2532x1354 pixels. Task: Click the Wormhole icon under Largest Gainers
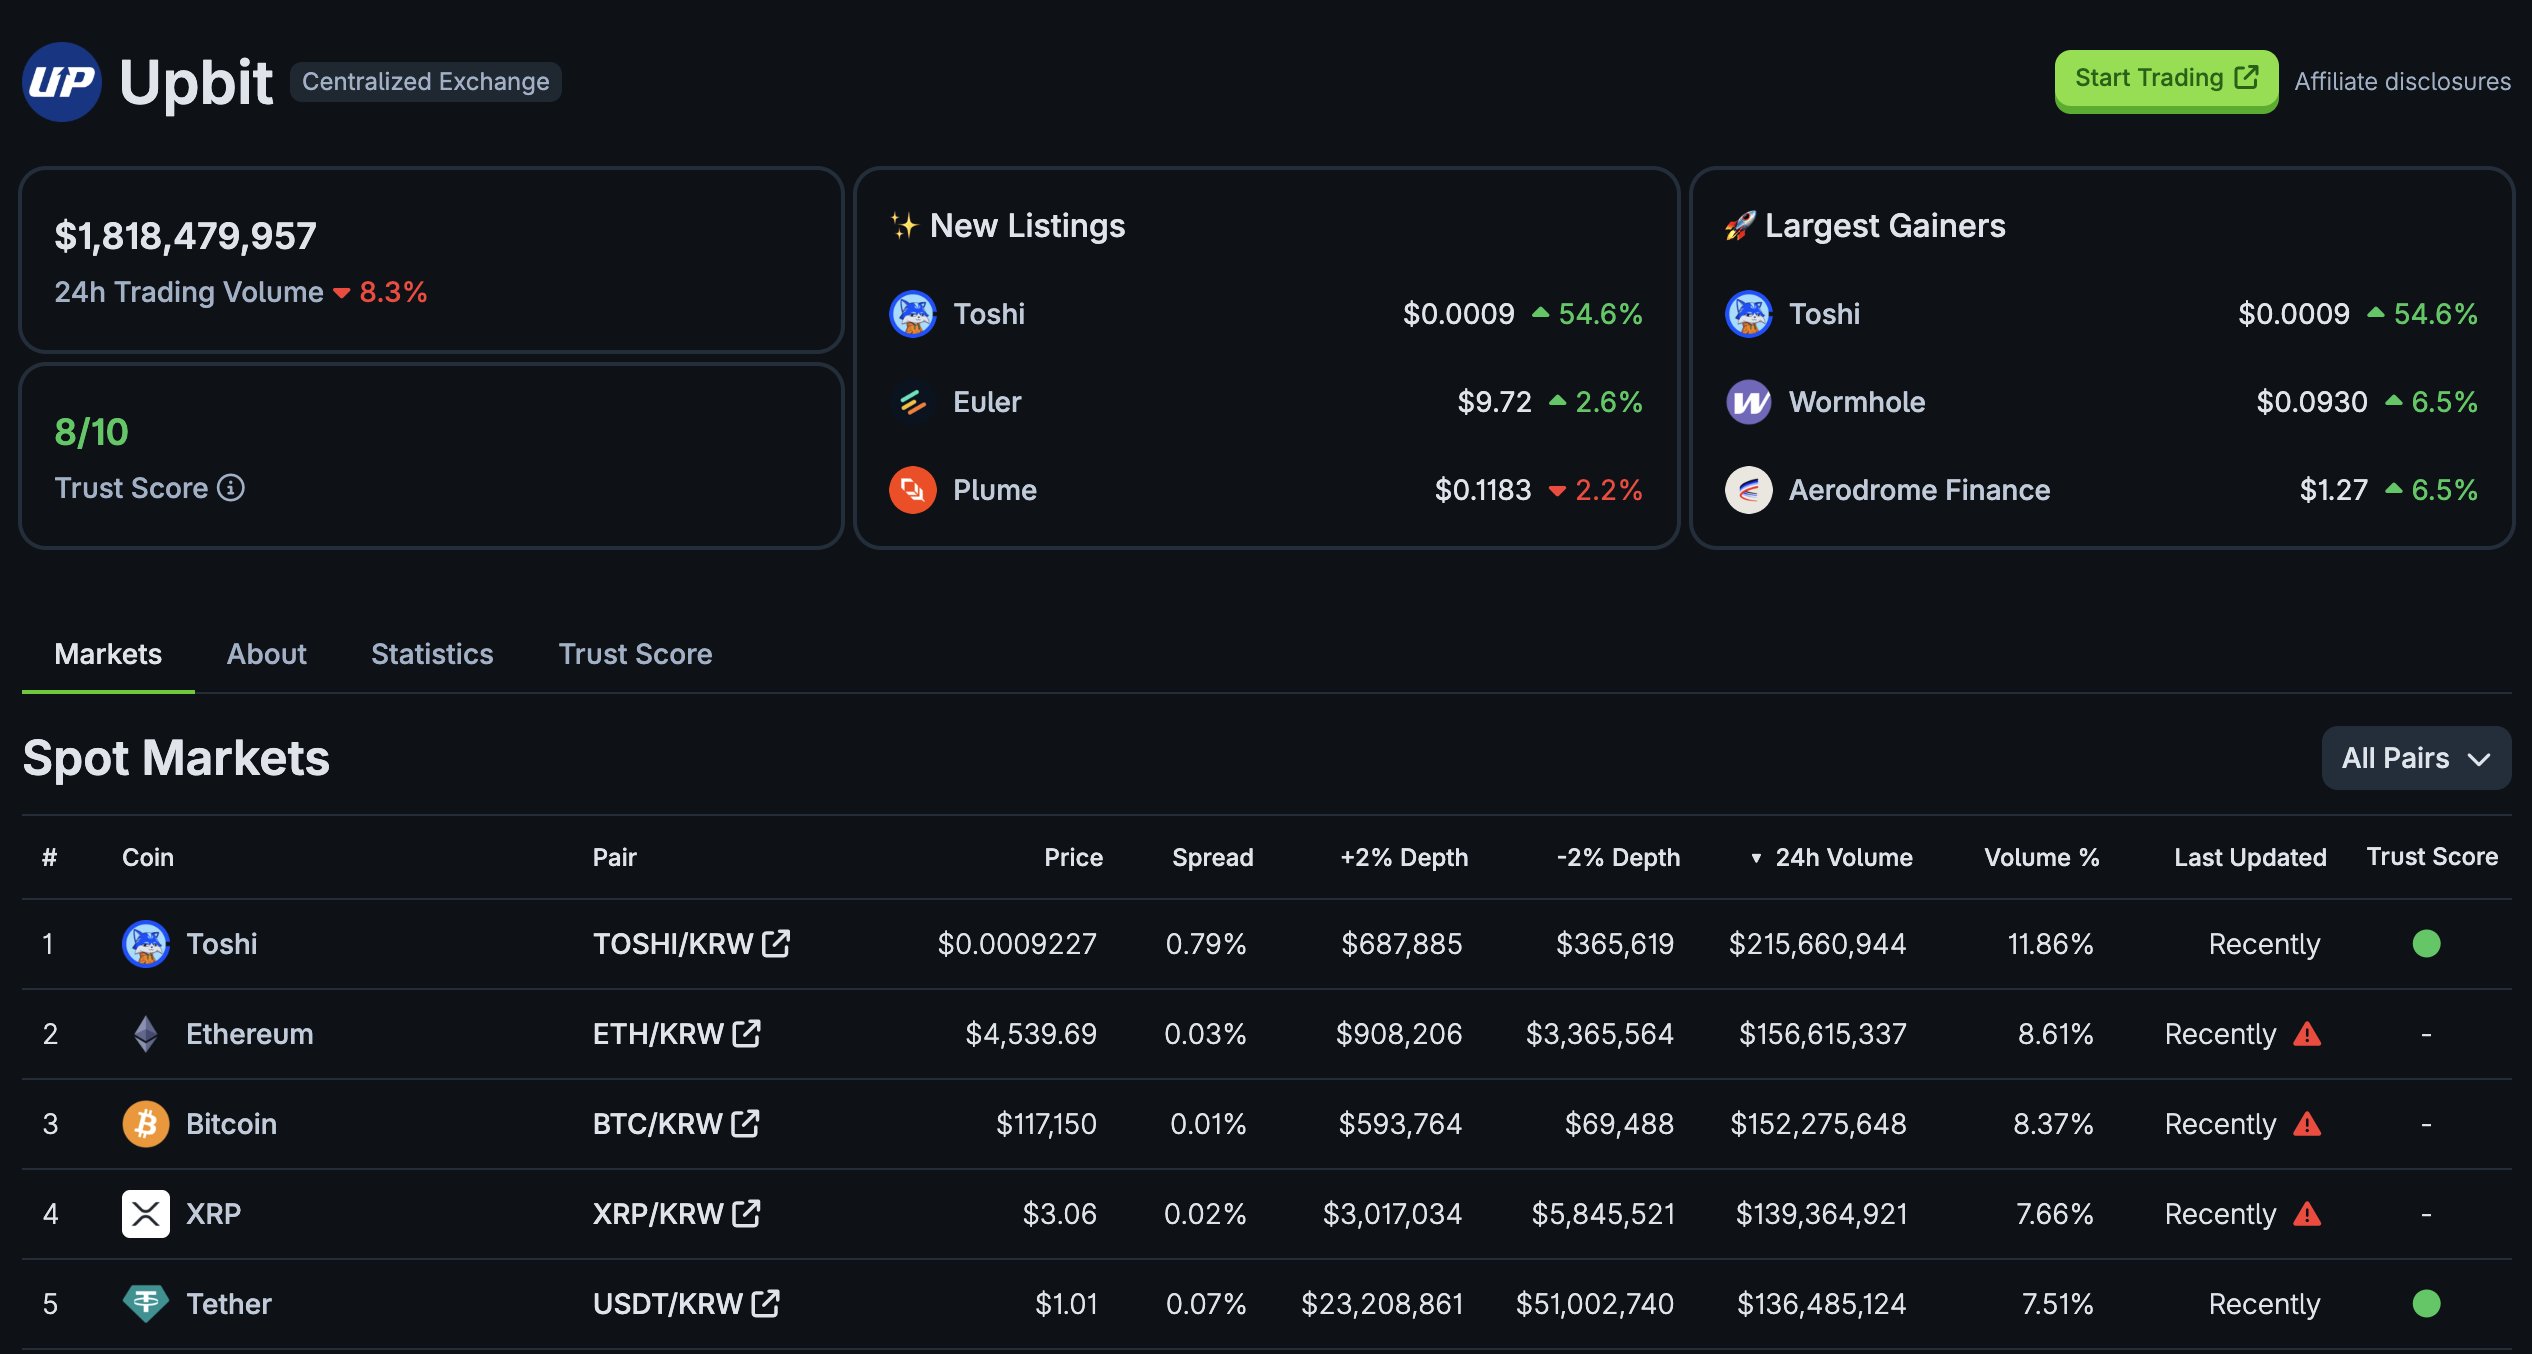tap(1748, 402)
